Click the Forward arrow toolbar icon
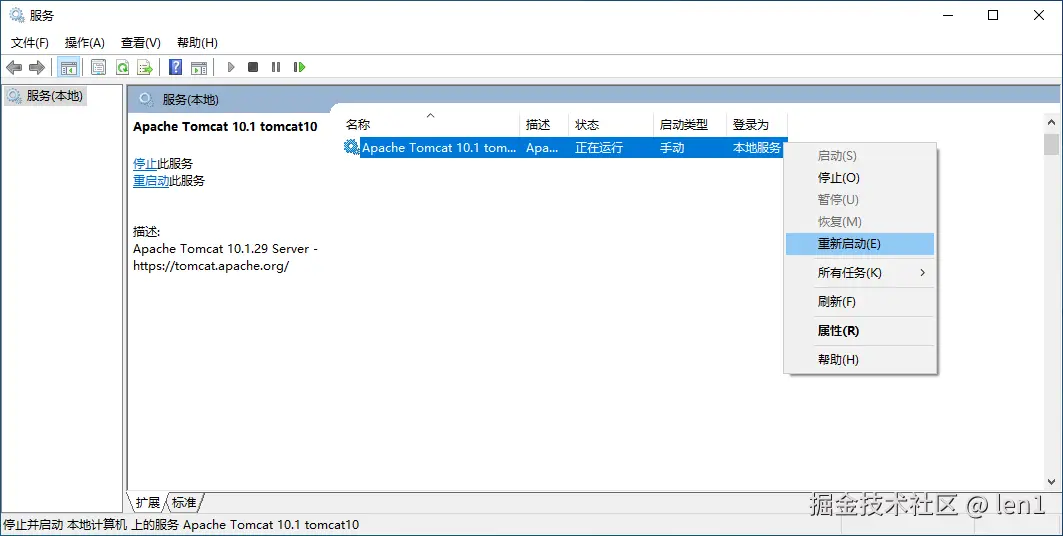The height and width of the screenshot is (536, 1063). [37, 67]
